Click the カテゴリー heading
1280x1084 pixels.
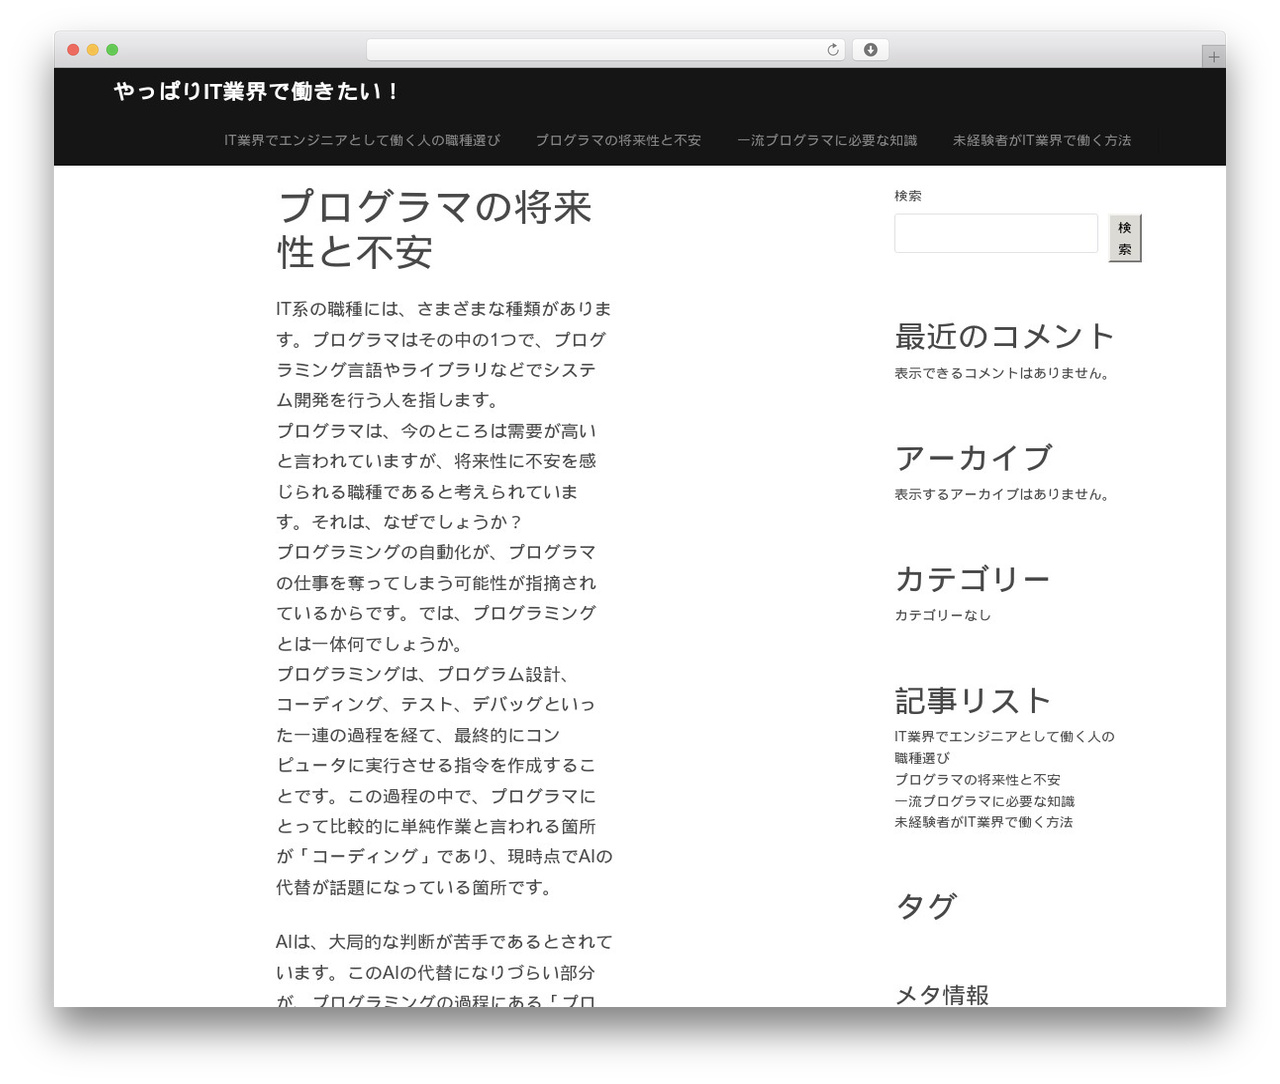tap(972, 579)
